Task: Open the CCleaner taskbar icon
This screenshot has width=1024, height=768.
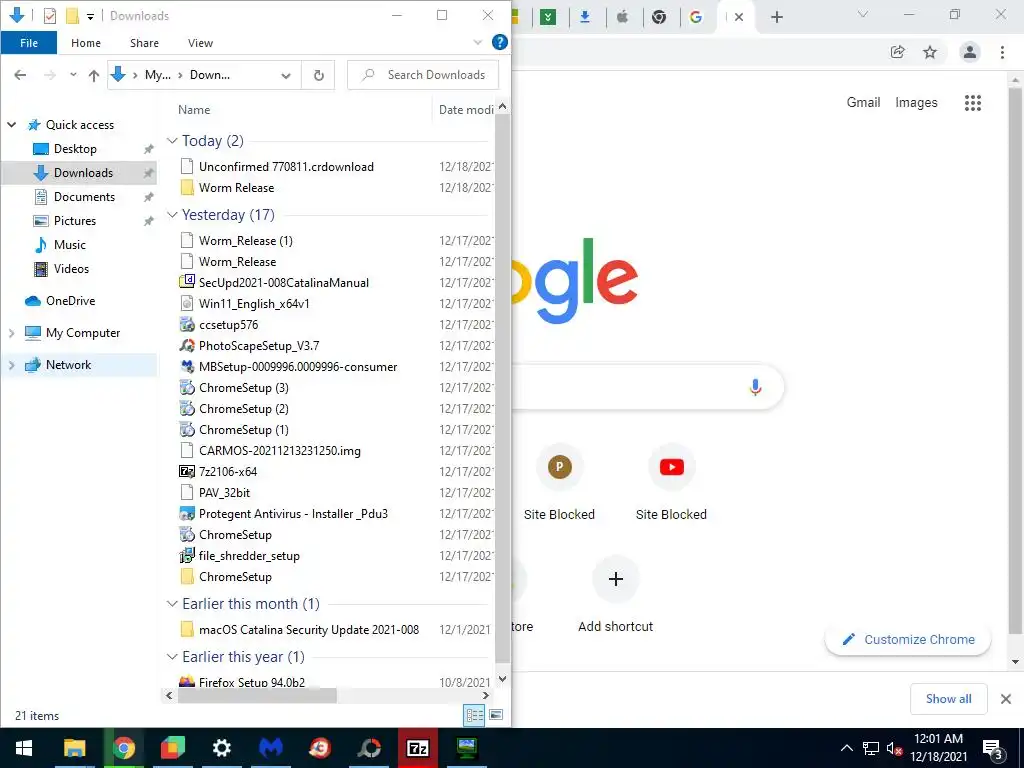Action: 319,748
